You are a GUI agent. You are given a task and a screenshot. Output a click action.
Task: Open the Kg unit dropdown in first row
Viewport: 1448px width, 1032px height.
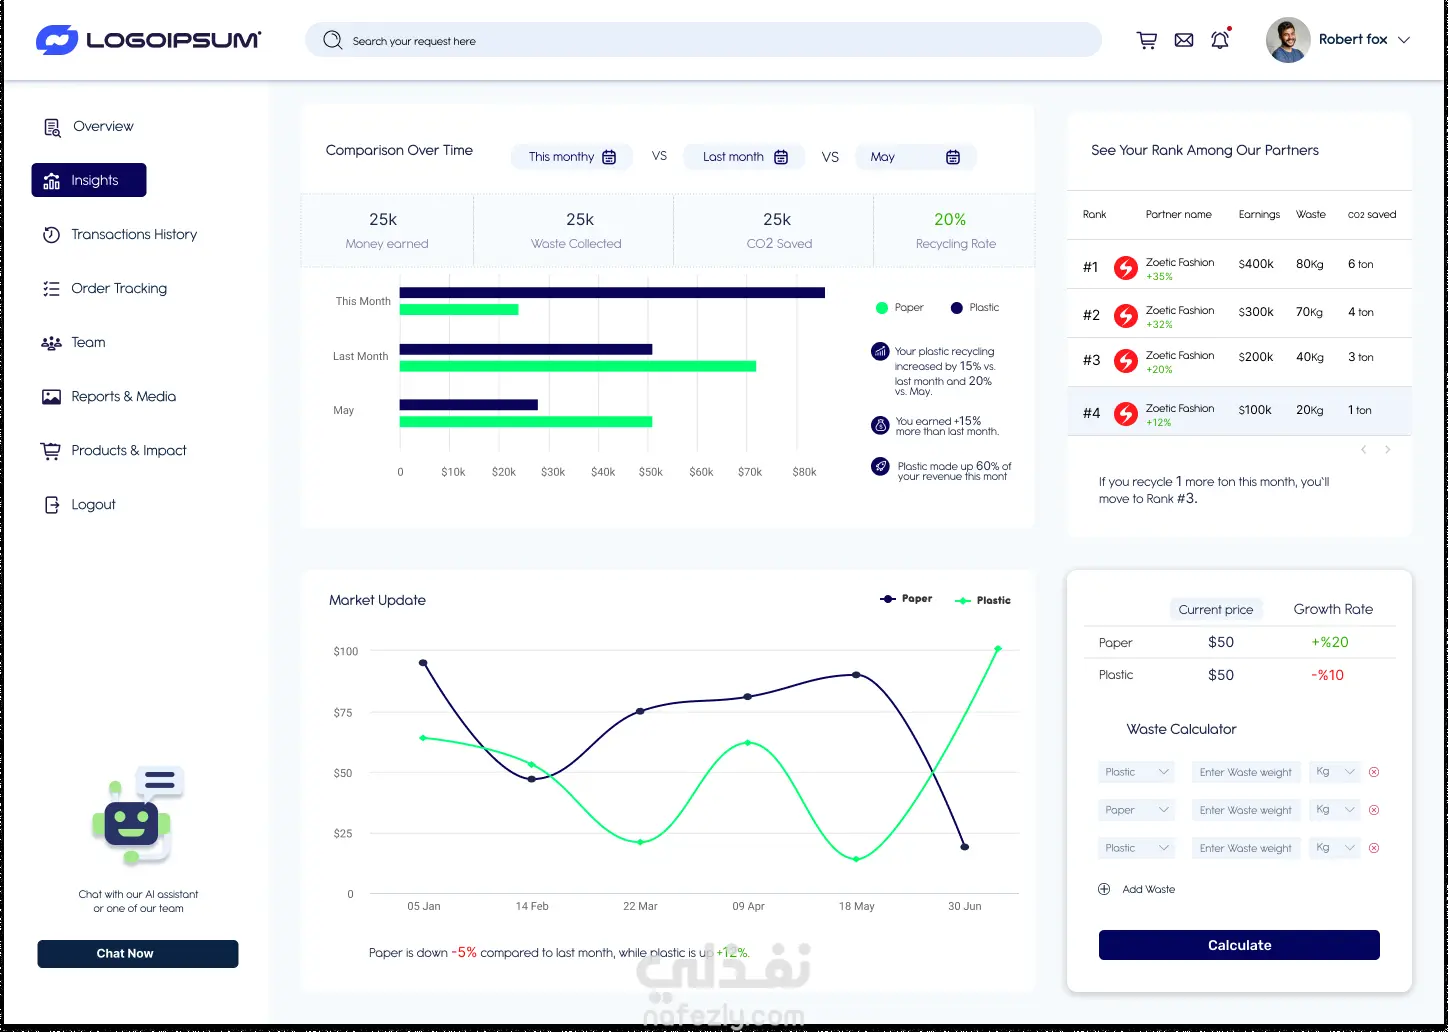click(x=1335, y=772)
